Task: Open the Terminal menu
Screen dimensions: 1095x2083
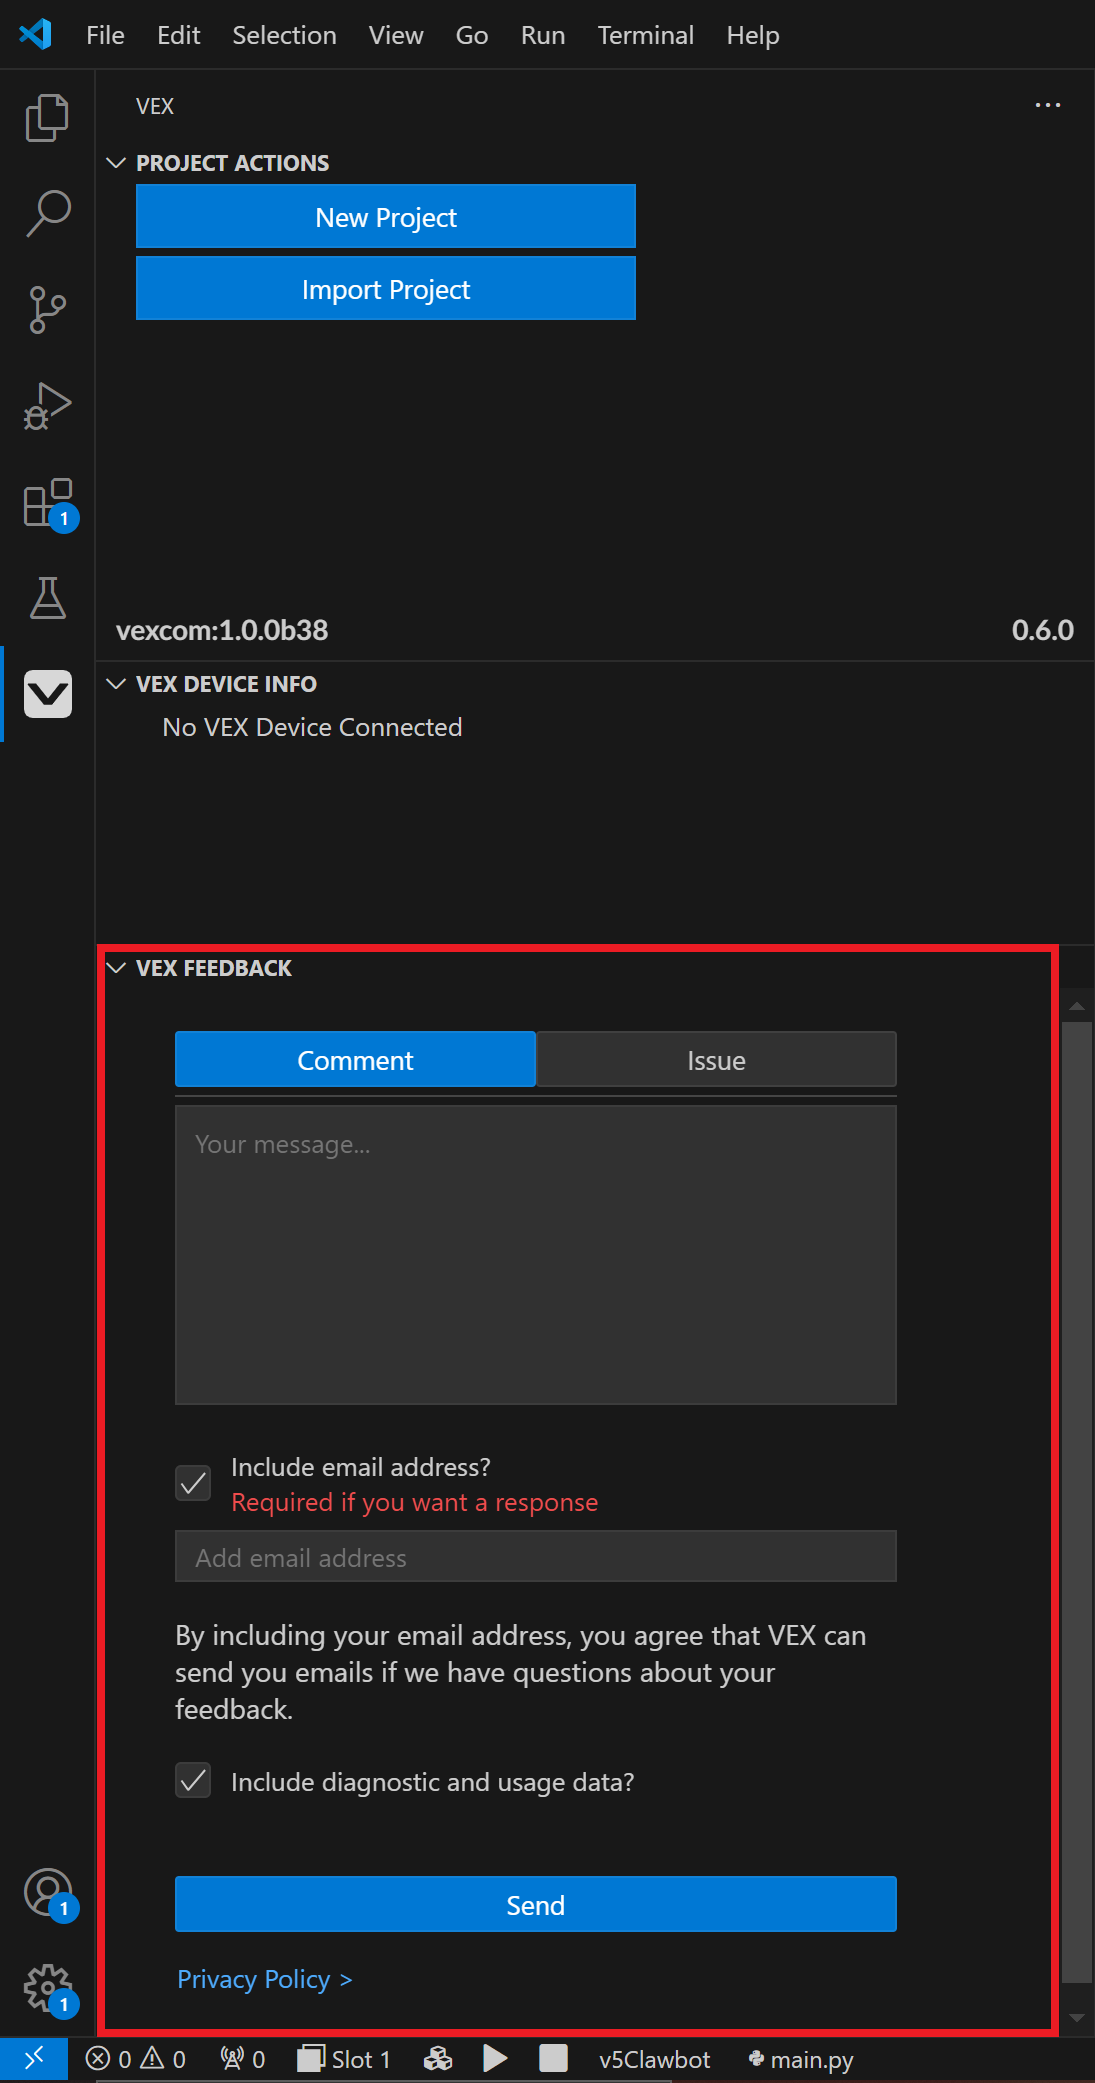Action: (x=645, y=35)
